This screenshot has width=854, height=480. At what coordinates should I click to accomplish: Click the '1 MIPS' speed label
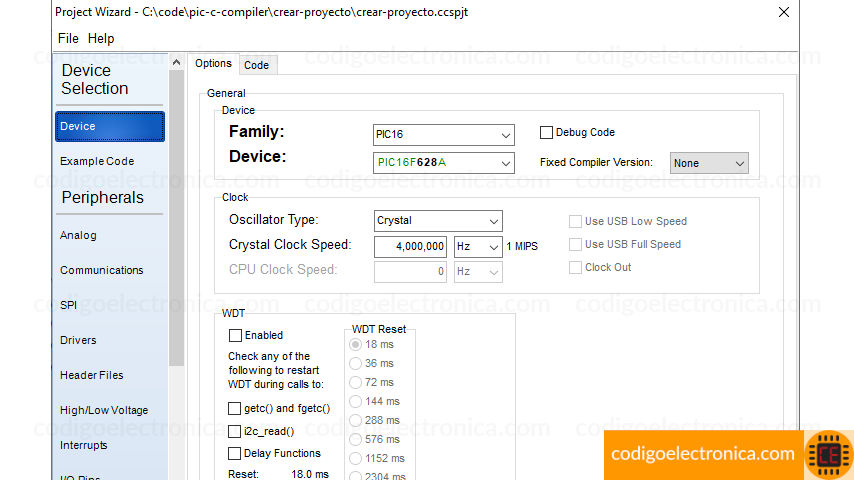[522, 246]
